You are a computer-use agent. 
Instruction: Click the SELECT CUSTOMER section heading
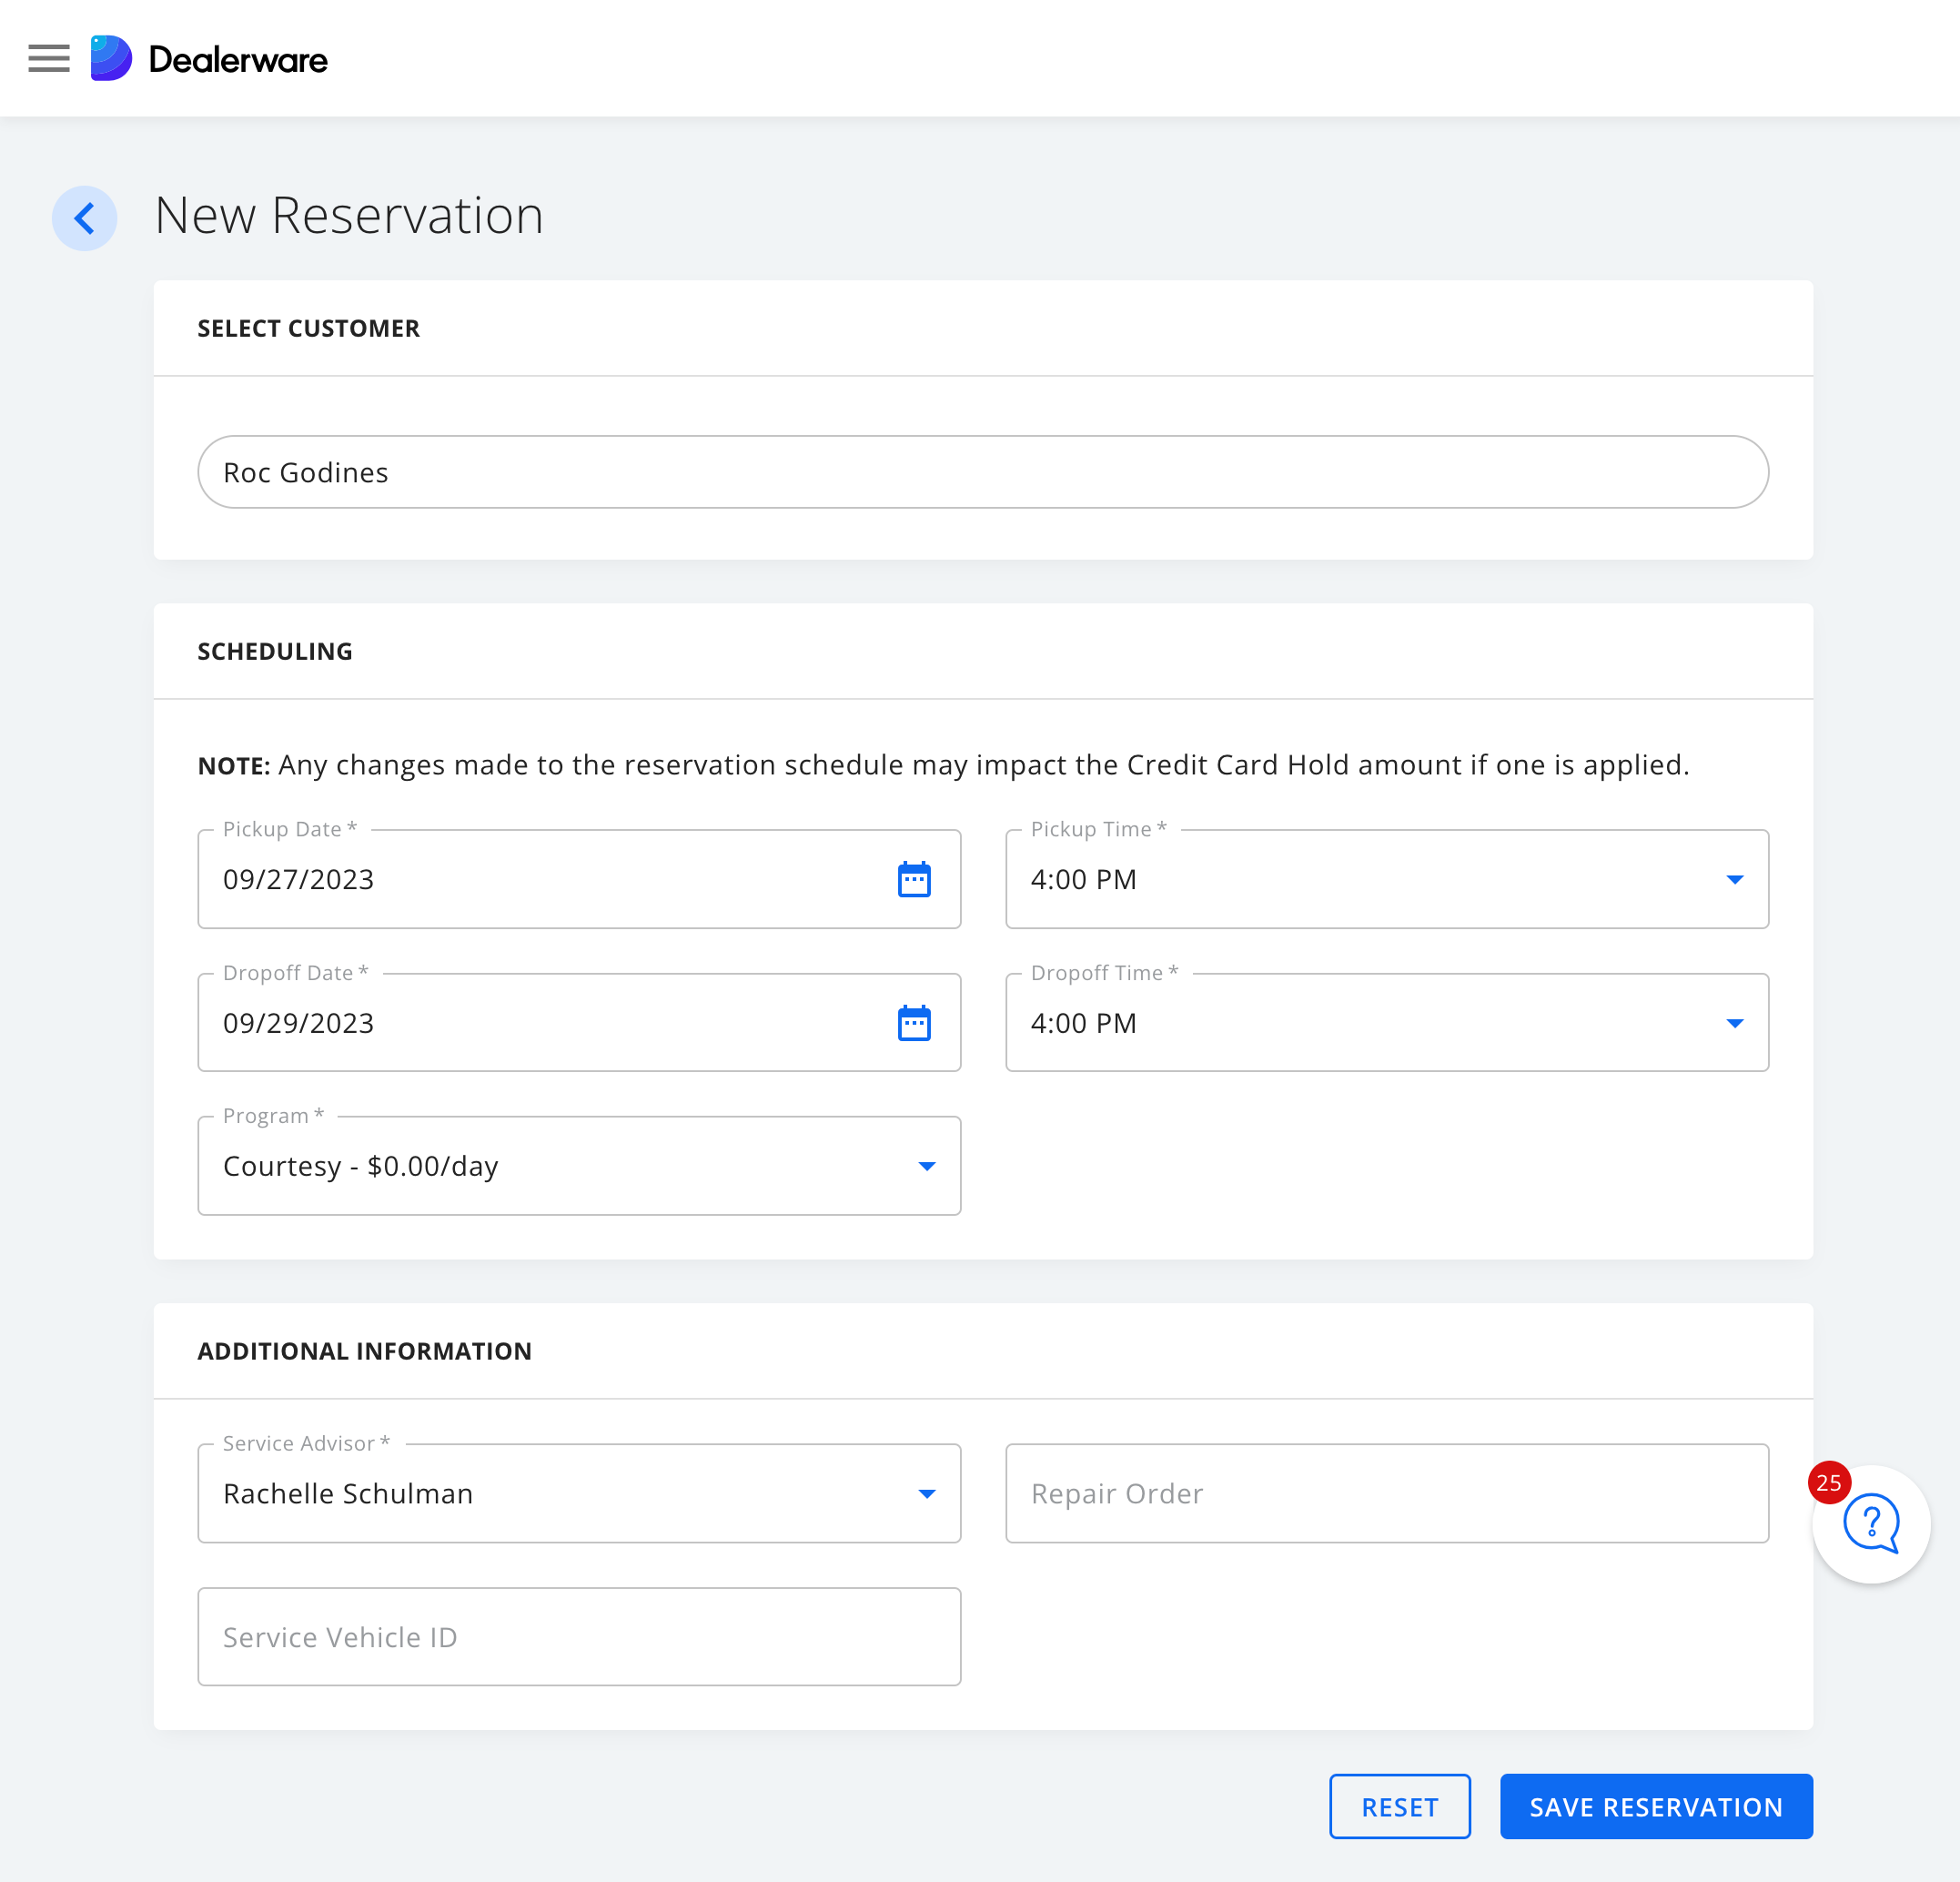click(x=308, y=329)
